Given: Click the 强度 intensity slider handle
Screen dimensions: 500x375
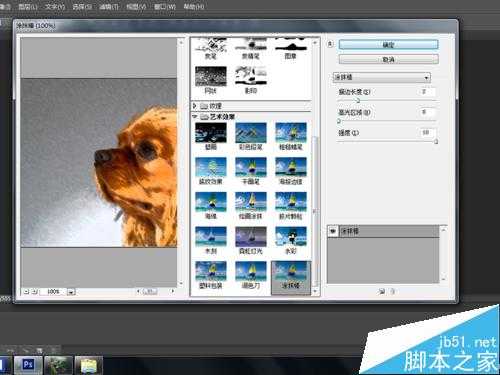Looking at the screenshot, I should [436, 142].
